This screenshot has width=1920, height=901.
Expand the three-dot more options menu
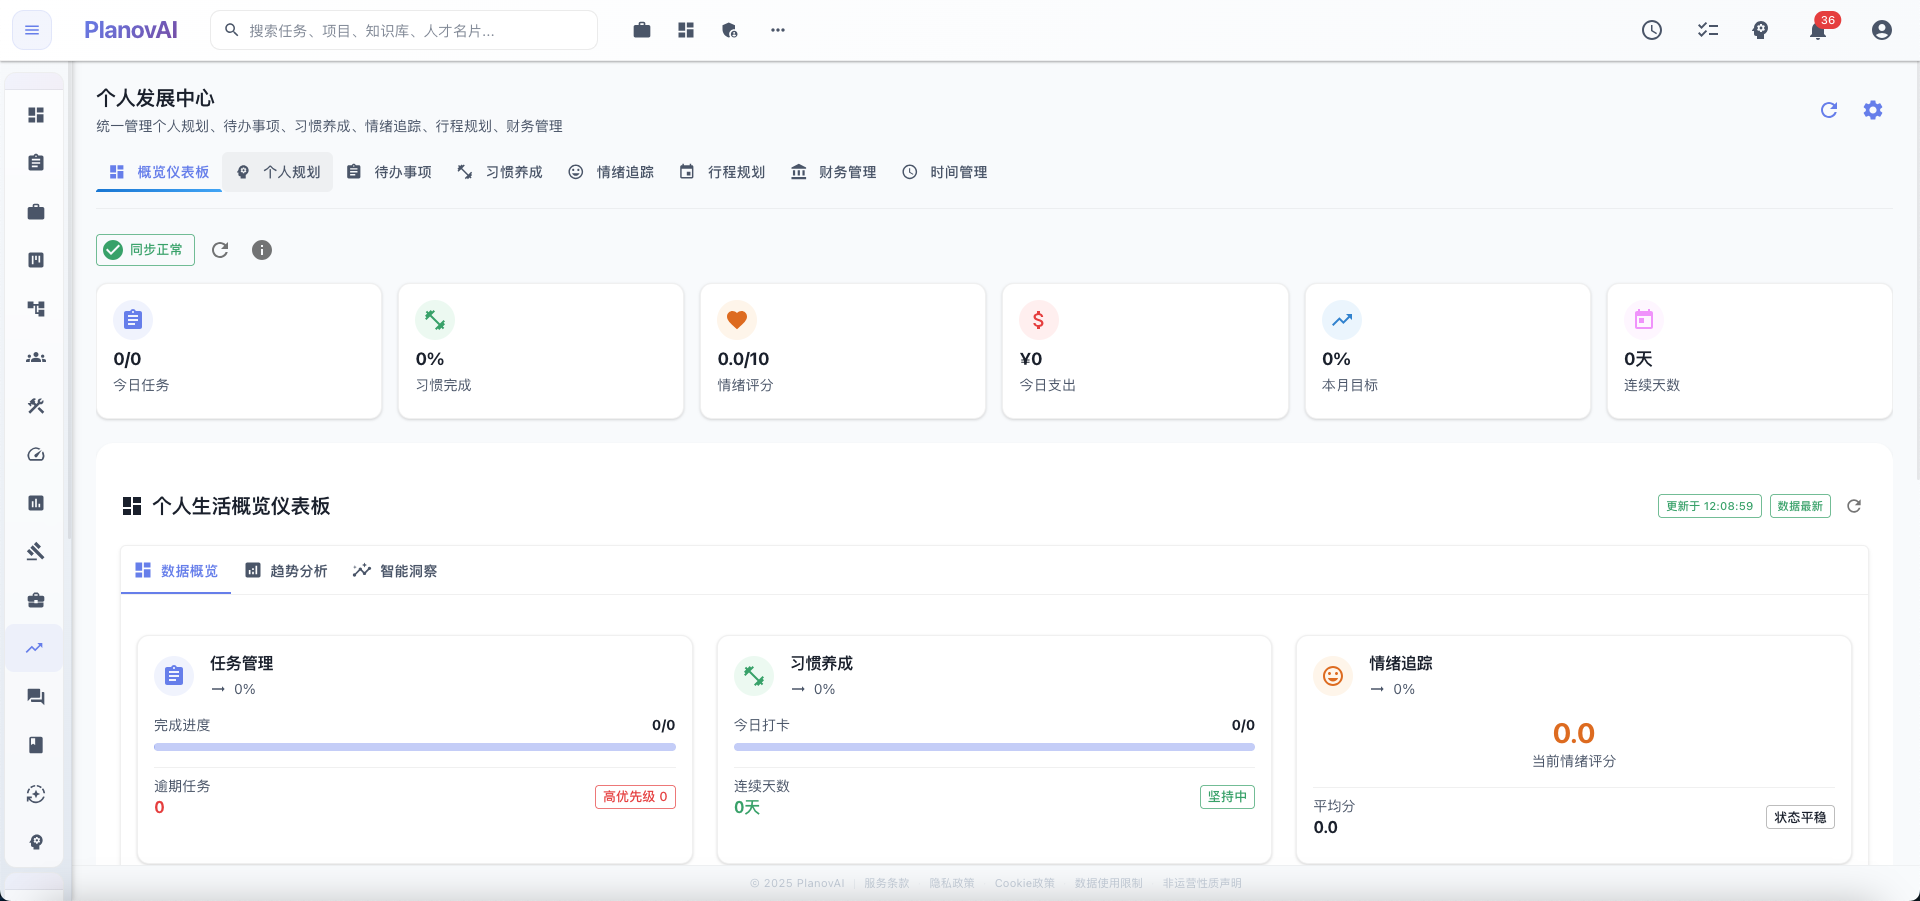[778, 30]
